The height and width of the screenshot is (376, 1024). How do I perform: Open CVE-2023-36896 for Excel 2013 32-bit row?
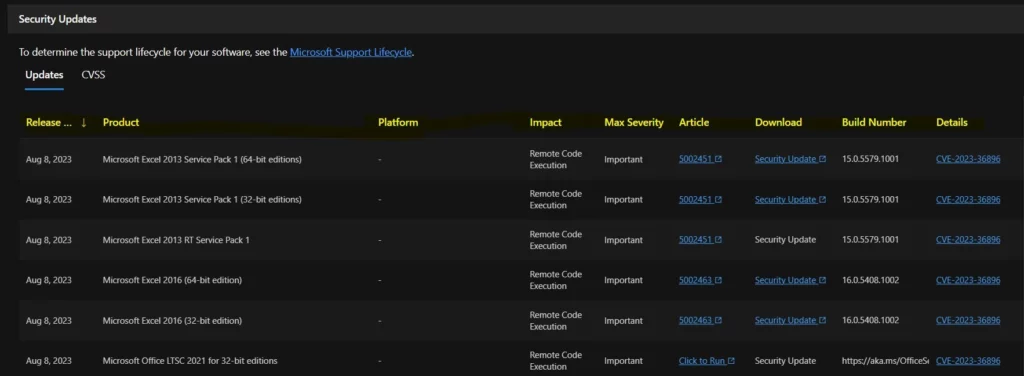pyautogui.click(x=968, y=200)
